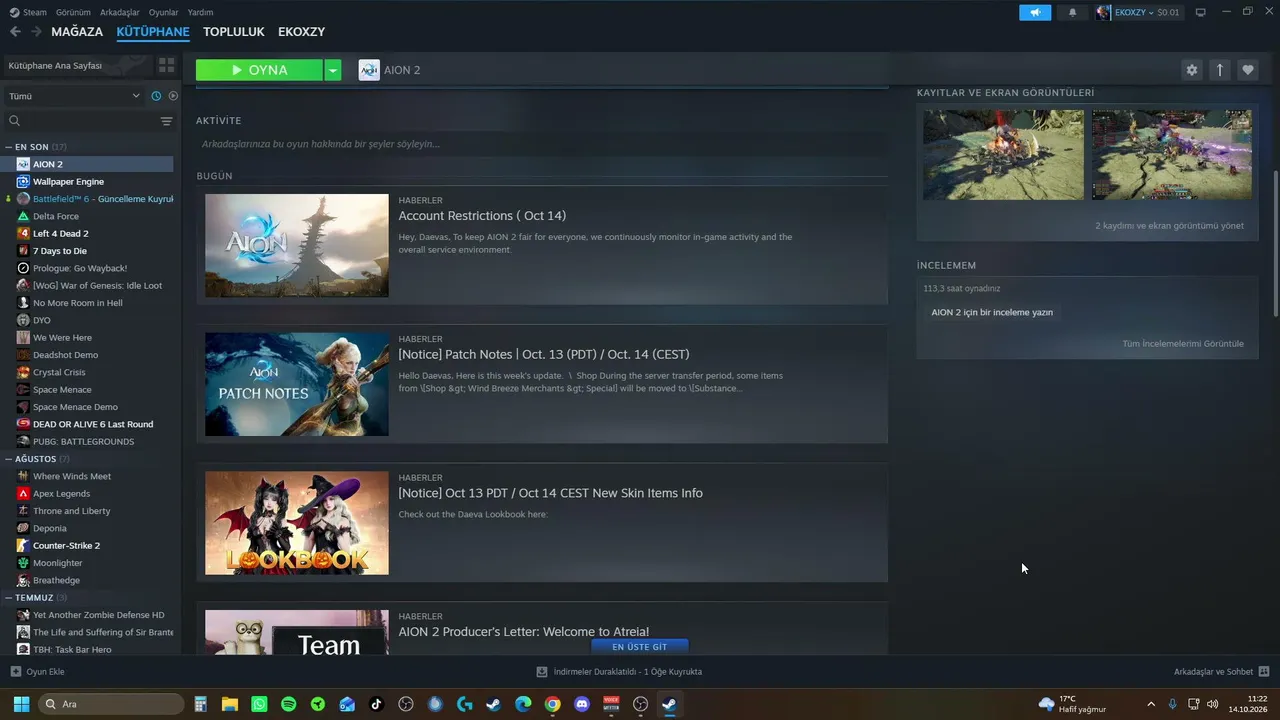
Task: Open the downloads status icon
Action: click(542, 672)
